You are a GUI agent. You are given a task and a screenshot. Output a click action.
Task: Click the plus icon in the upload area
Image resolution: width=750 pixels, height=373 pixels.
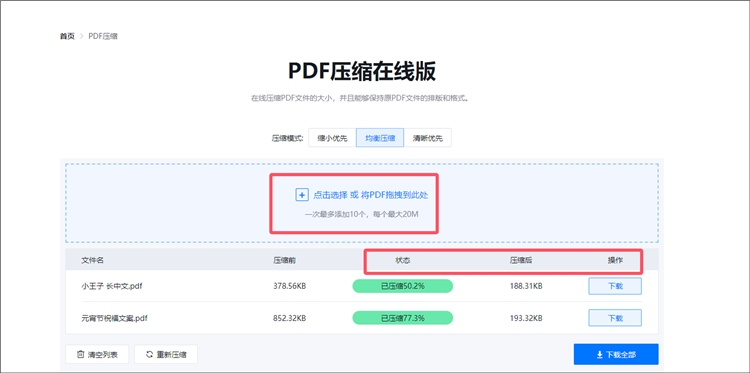pos(301,195)
